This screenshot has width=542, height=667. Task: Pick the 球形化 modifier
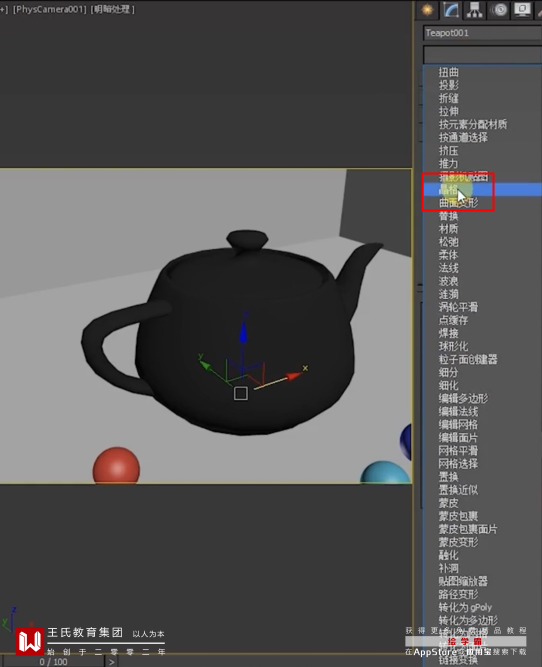click(454, 346)
